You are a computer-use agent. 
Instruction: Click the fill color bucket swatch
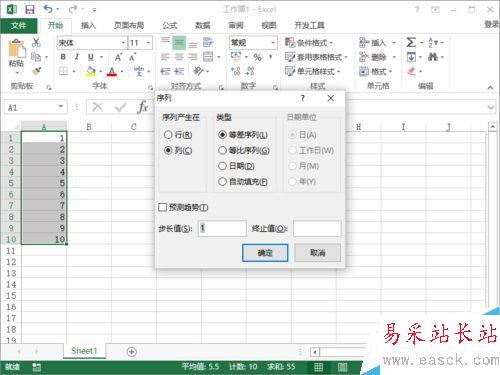91,71
